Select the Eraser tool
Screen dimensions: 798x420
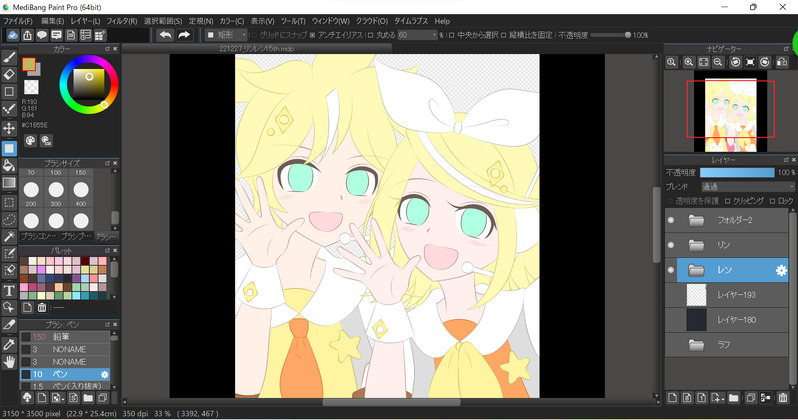[9, 74]
